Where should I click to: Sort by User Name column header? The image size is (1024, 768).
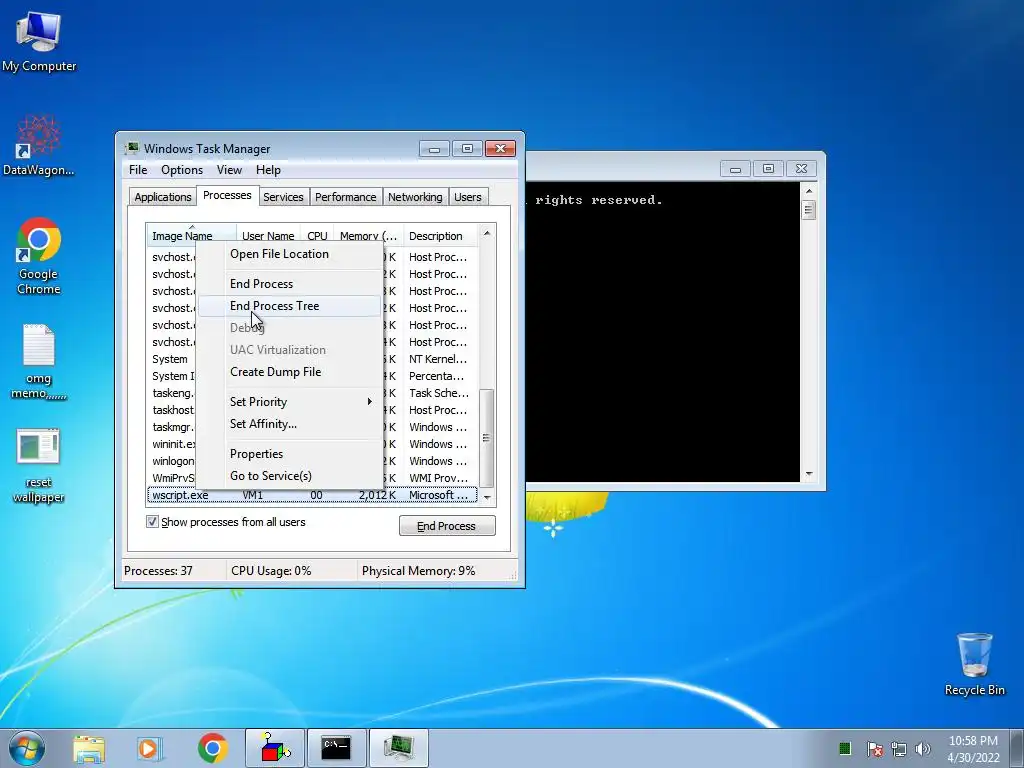[x=268, y=235]
